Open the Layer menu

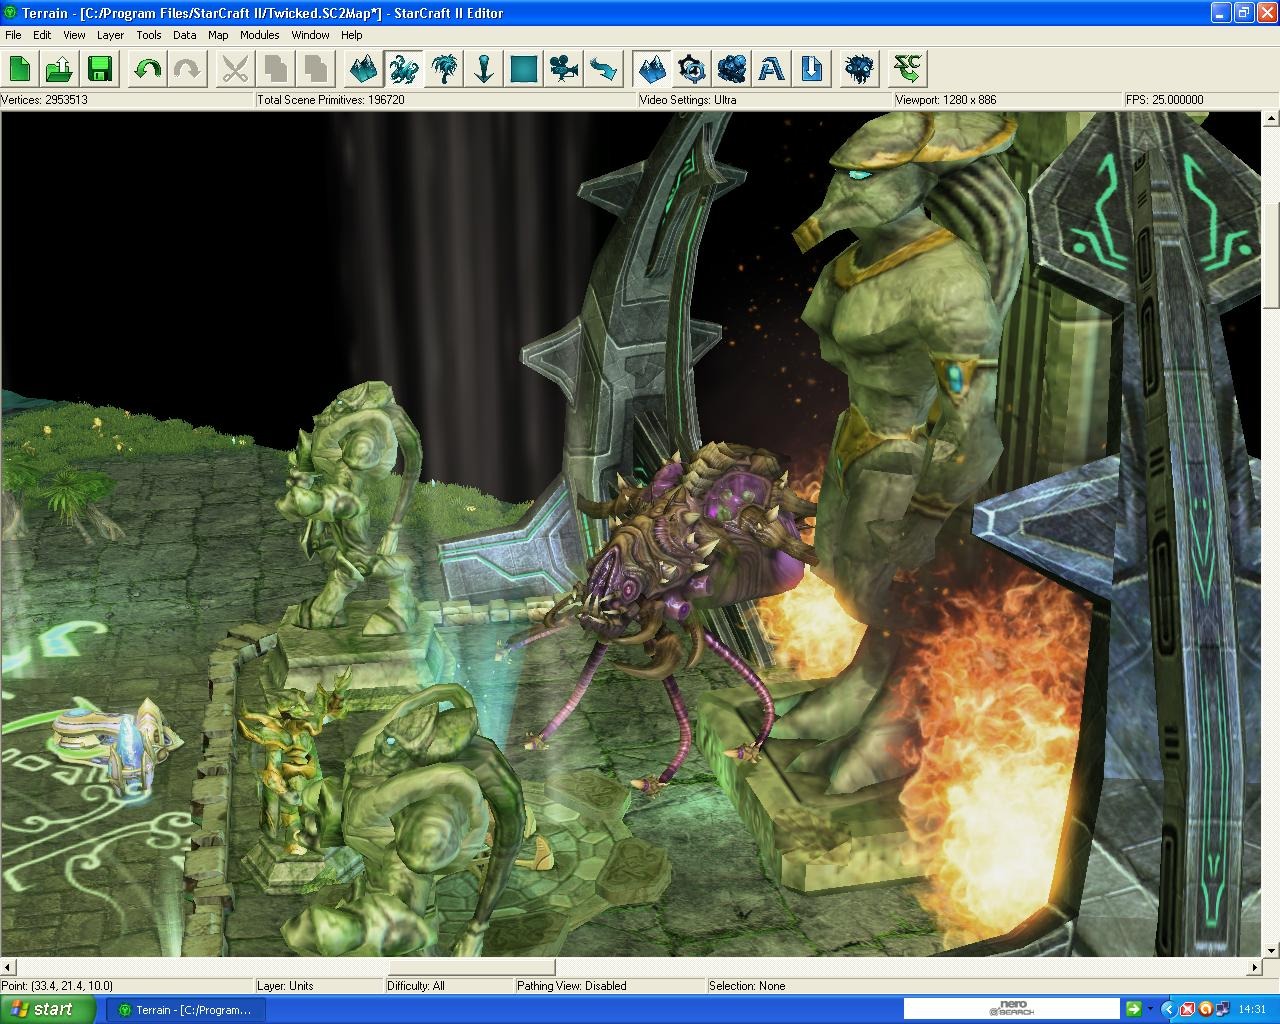(110, 34)
